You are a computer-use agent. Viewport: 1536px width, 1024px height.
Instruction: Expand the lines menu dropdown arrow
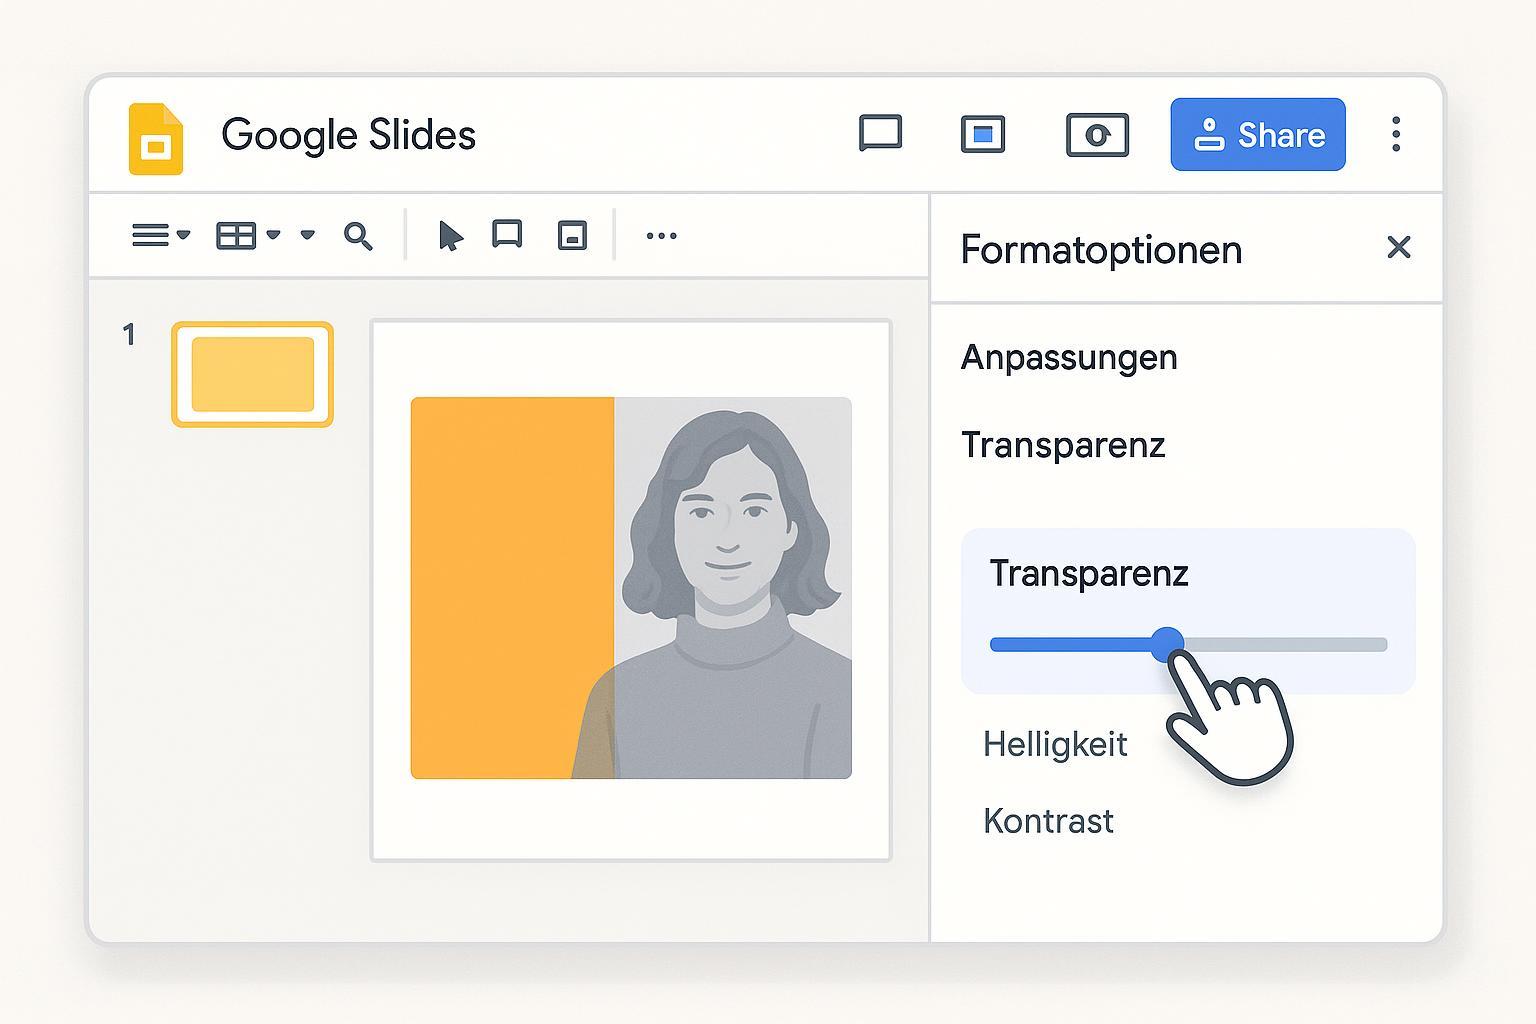click(183, 235)
